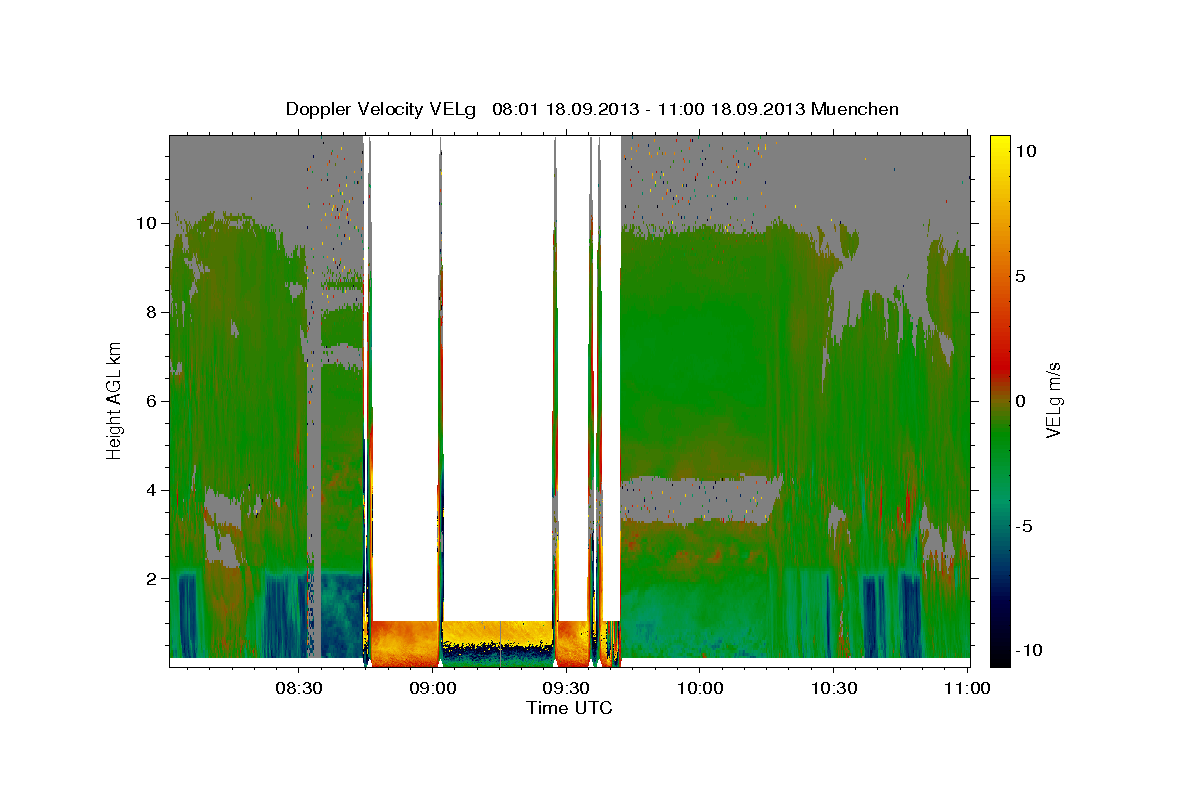Click the 10:00 time tick label
This screenshot has height=800, width=1200.
pyautogui.click(x=699, y=689)
